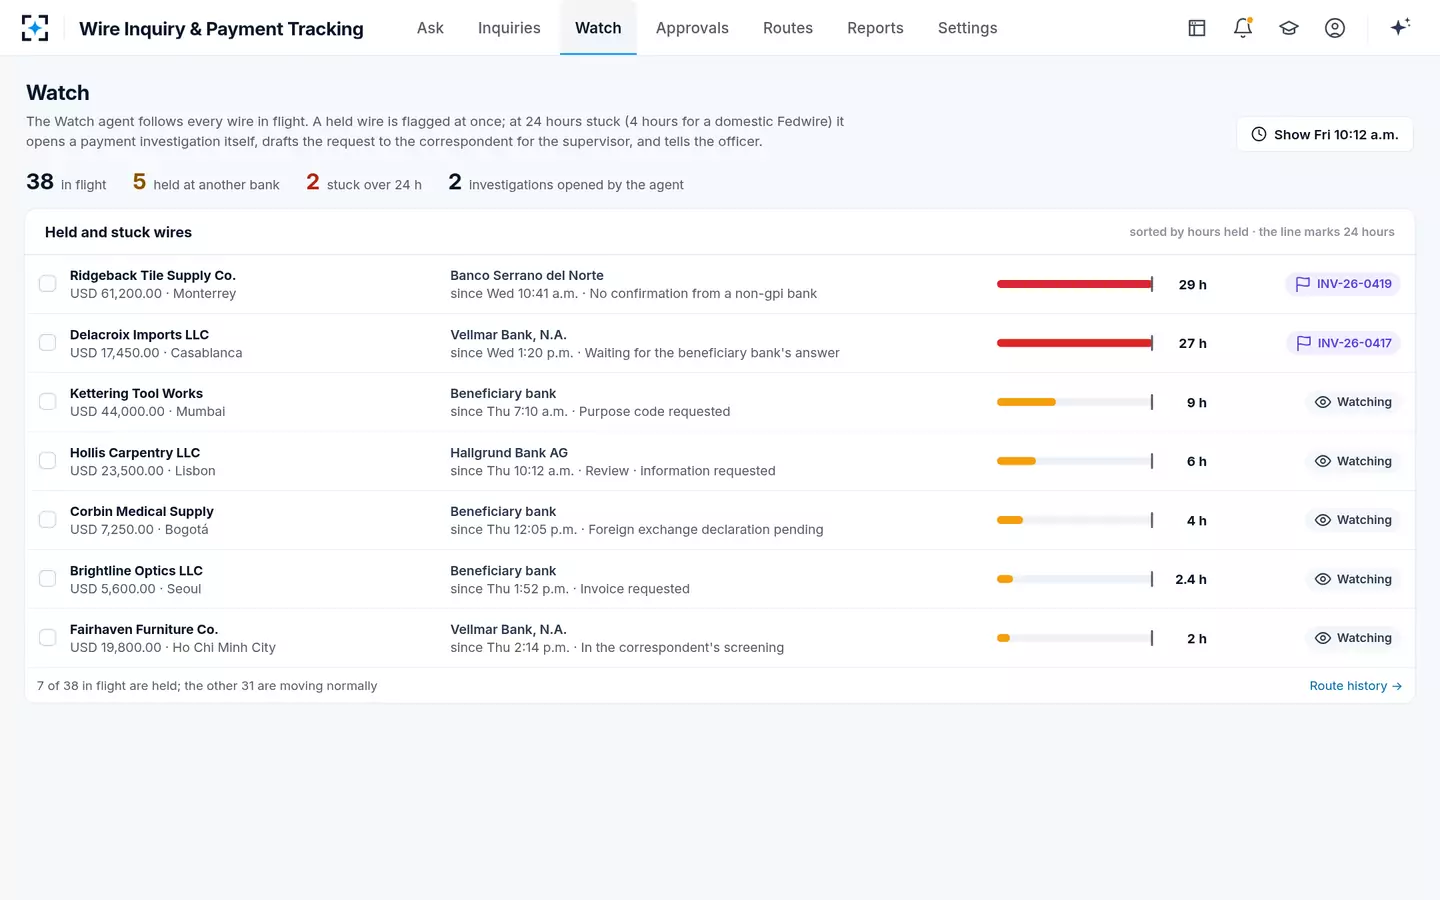
Task: Click the 38 in flight counter
Action: click(66, 182)
